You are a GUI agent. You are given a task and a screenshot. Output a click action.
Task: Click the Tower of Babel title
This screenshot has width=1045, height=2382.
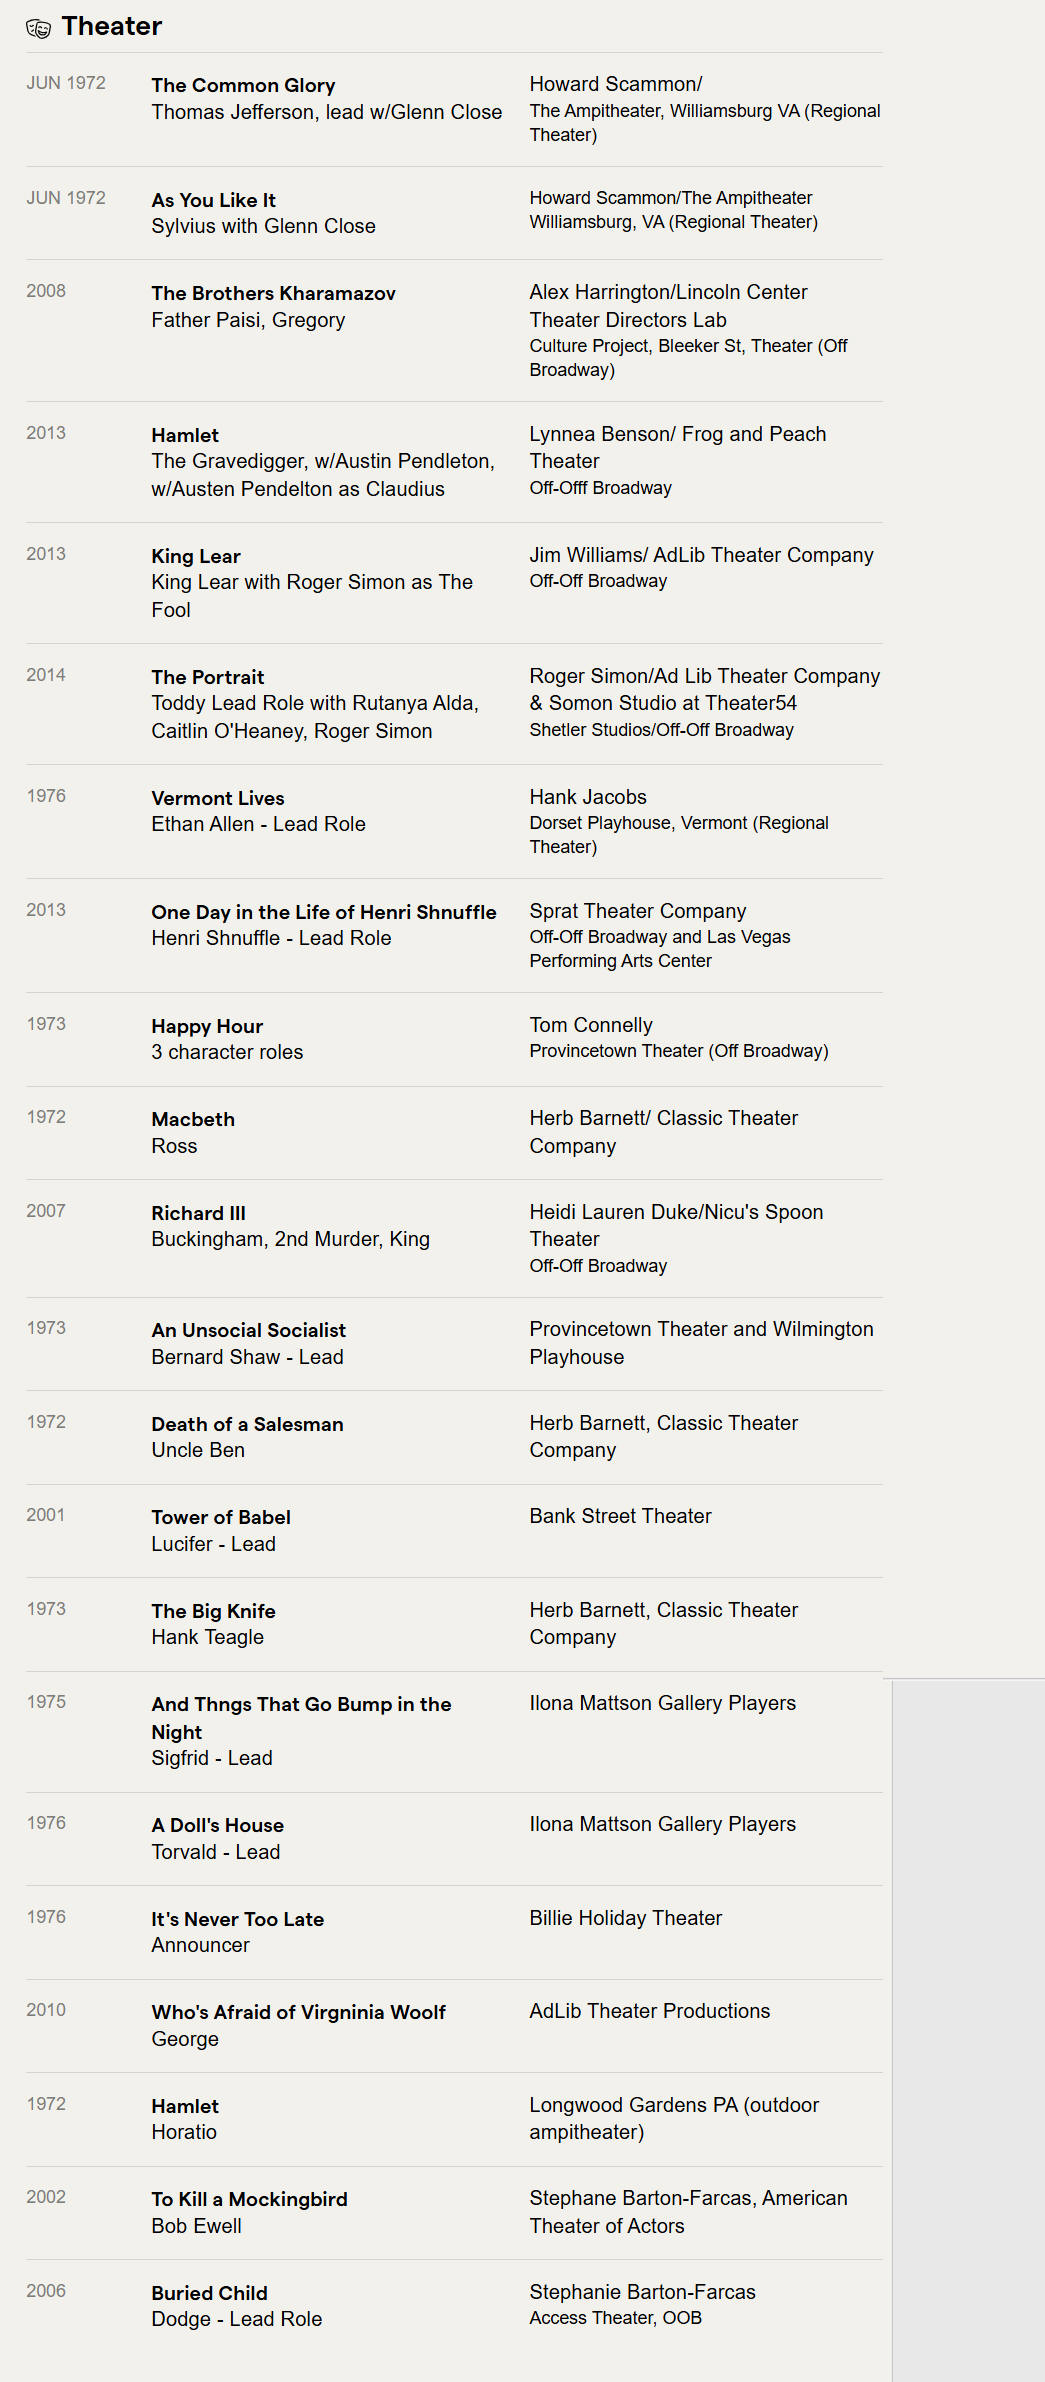[x=221, y=1517]
